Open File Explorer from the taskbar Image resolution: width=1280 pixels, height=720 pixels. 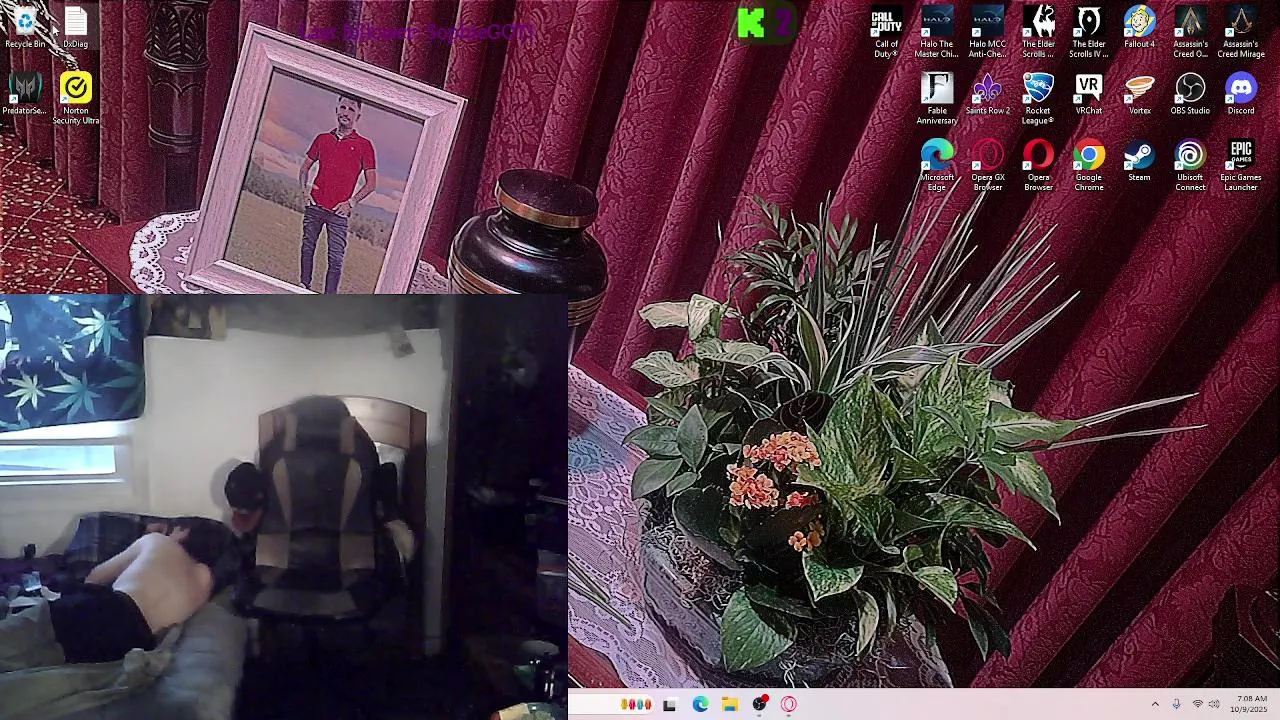pos(730,704)
